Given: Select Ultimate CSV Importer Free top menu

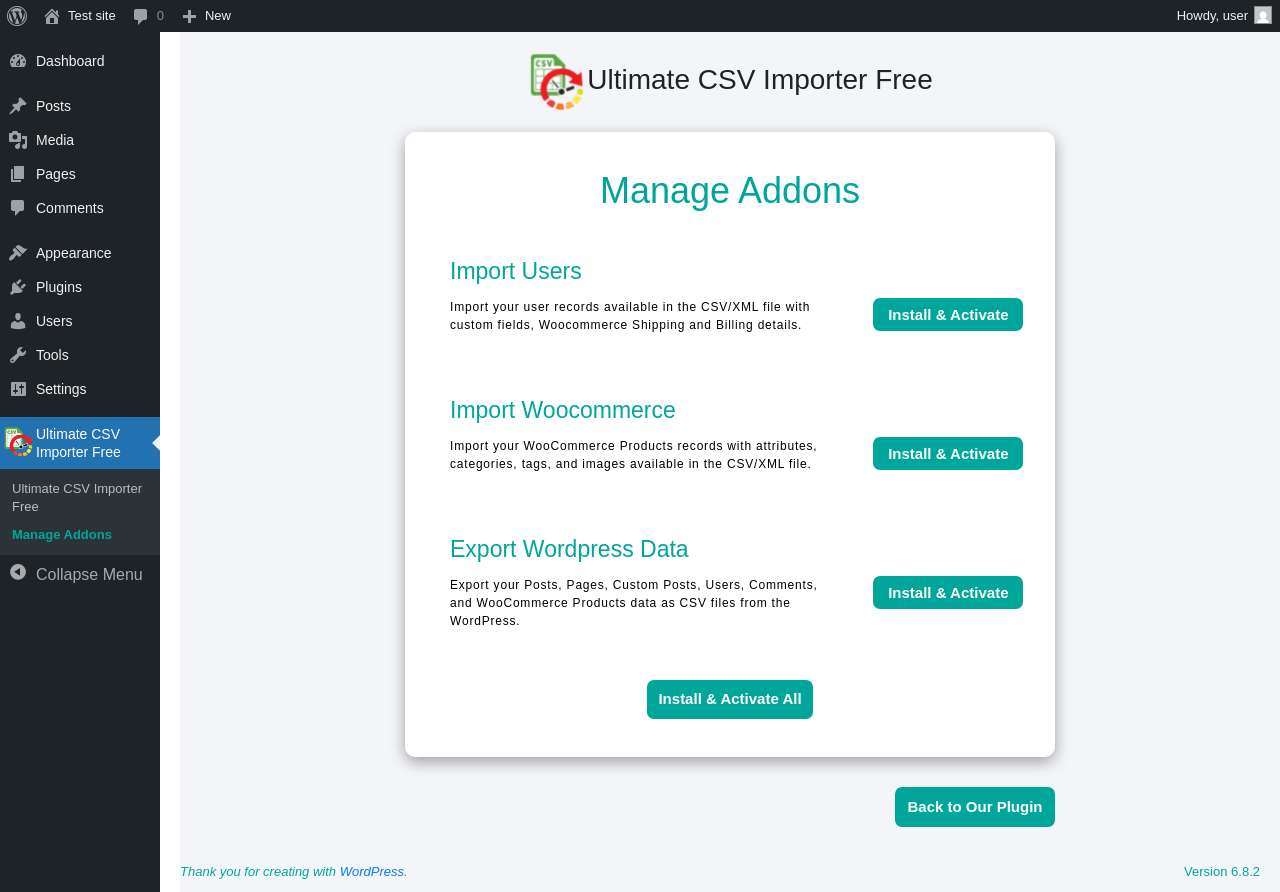Looking at the screenshot, I should (x=80, y=443).
